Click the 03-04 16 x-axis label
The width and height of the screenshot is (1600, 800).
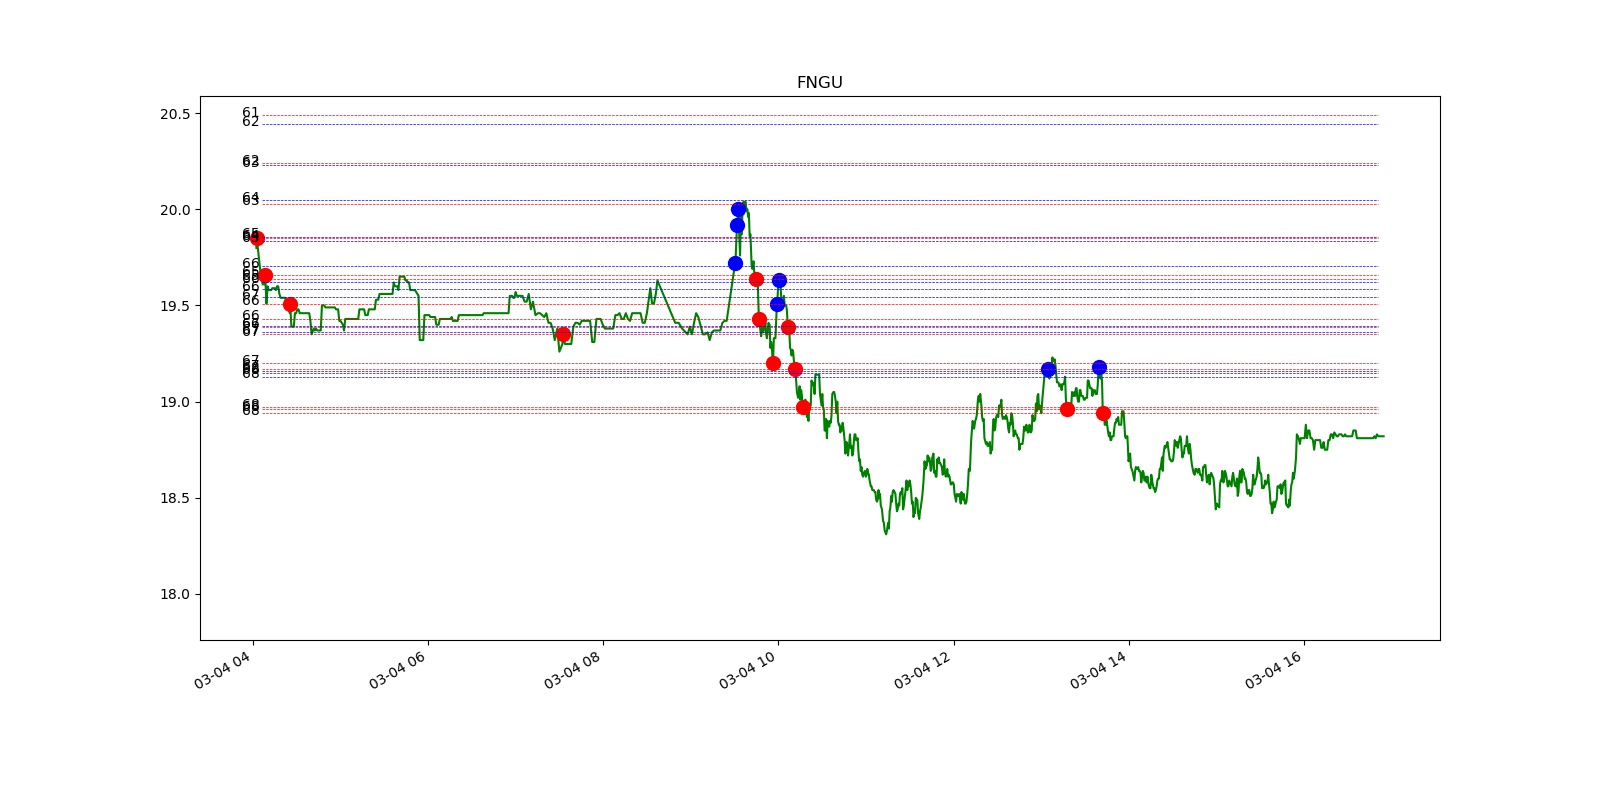1274,668
